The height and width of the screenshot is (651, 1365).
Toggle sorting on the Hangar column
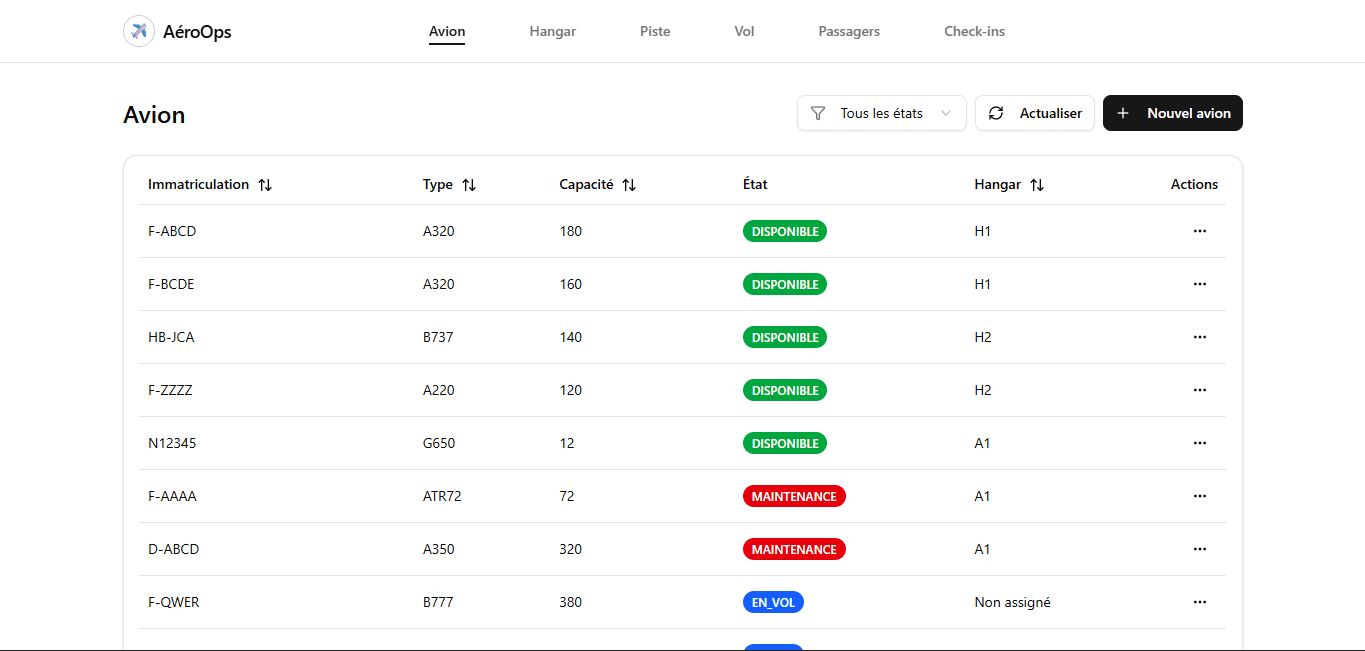[1037, 184]
